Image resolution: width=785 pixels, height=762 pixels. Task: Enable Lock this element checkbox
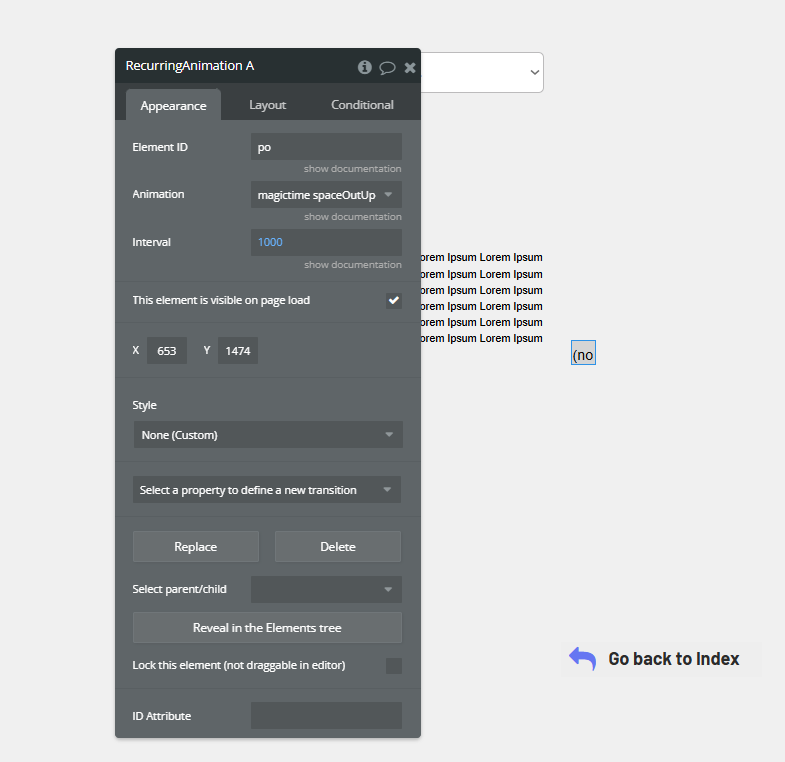click(x=394, y=666)
